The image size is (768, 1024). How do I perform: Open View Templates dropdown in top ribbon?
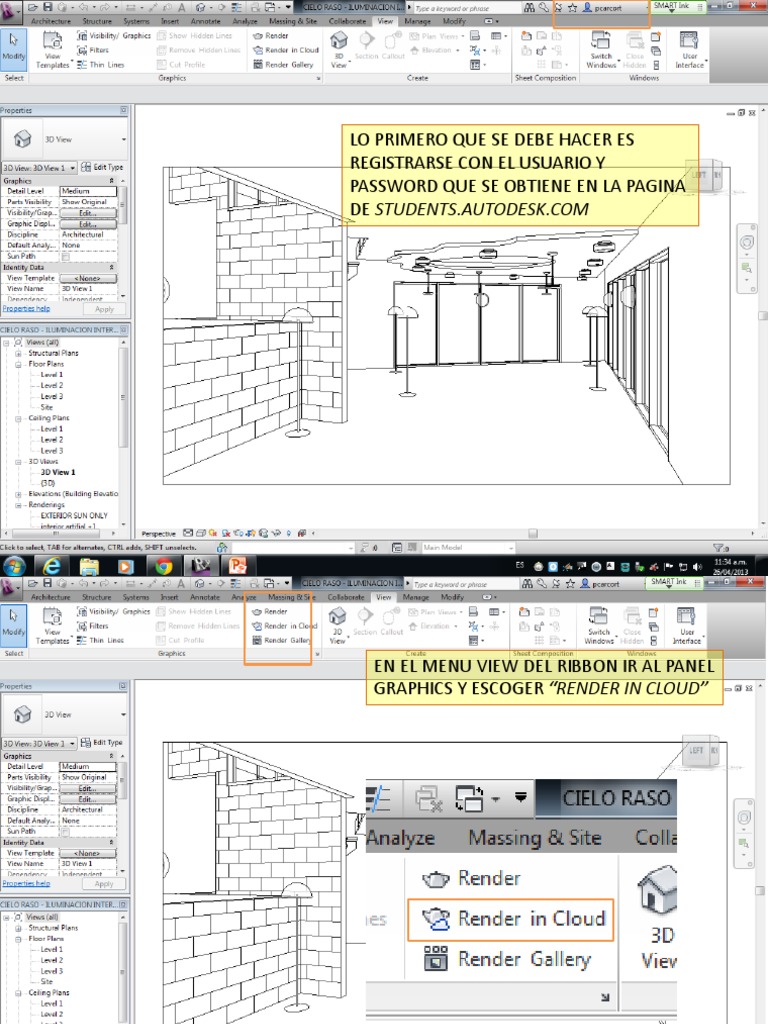tap(52, 50)
